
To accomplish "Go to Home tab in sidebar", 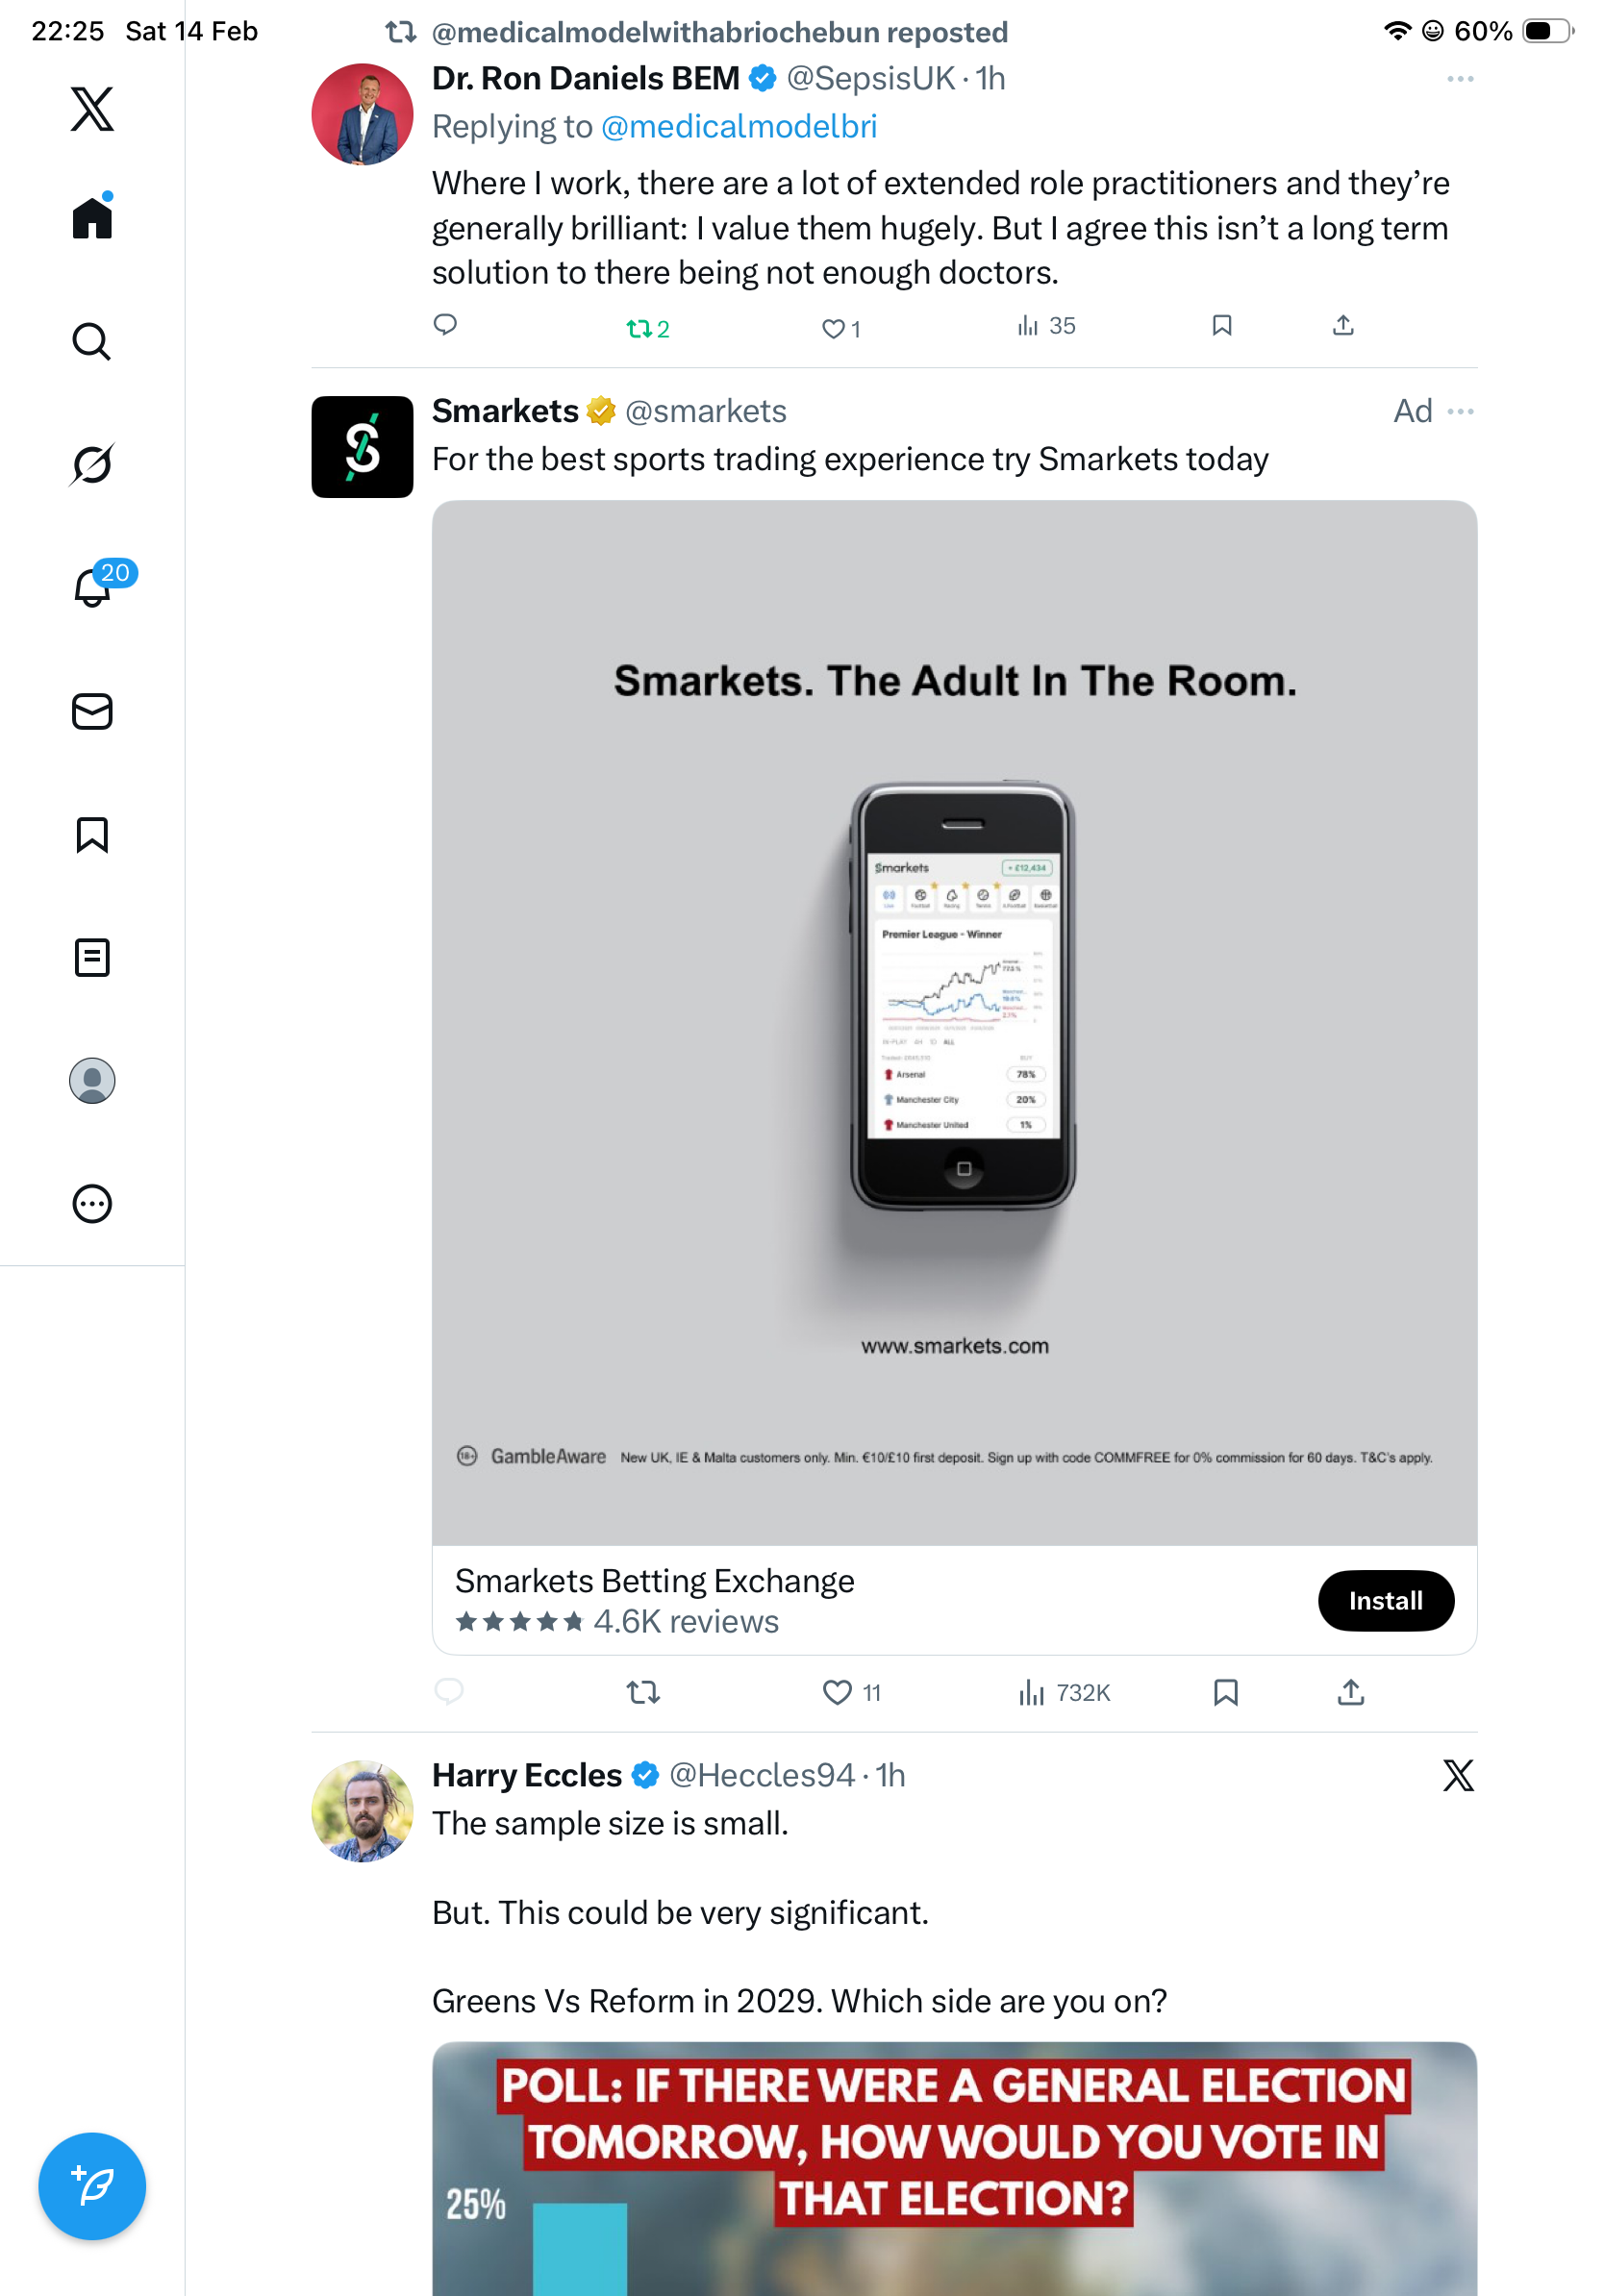I will (92, 218).
